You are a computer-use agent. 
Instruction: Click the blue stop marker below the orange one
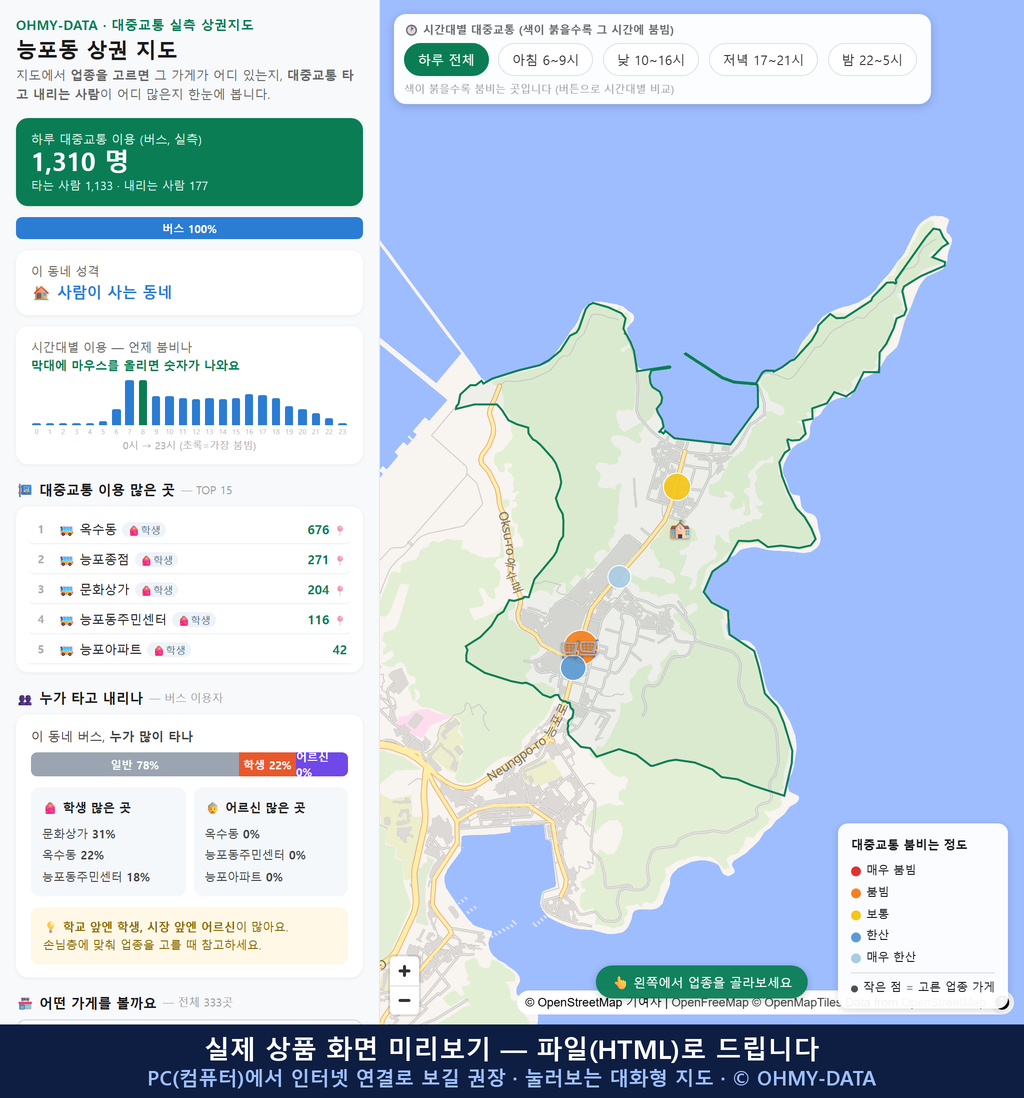[573, 668]
